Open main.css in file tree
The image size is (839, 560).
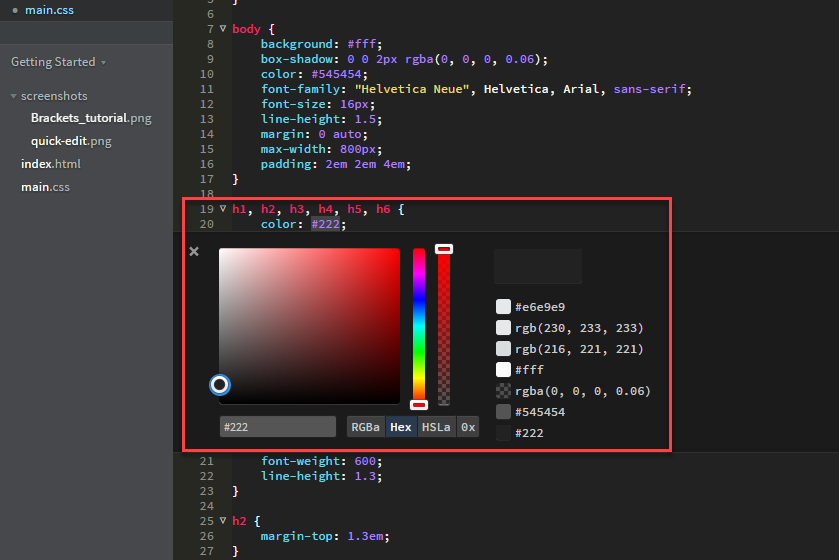pyautogui.click(x=45, y=187)
